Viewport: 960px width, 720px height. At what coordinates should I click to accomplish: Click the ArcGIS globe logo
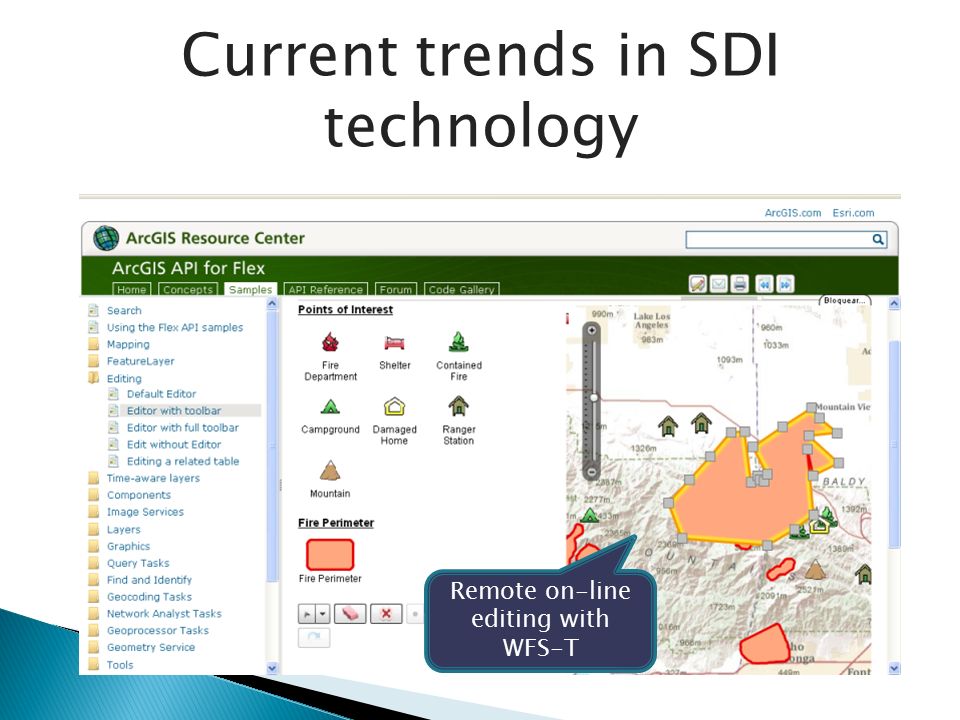click(x=106, y=238)
